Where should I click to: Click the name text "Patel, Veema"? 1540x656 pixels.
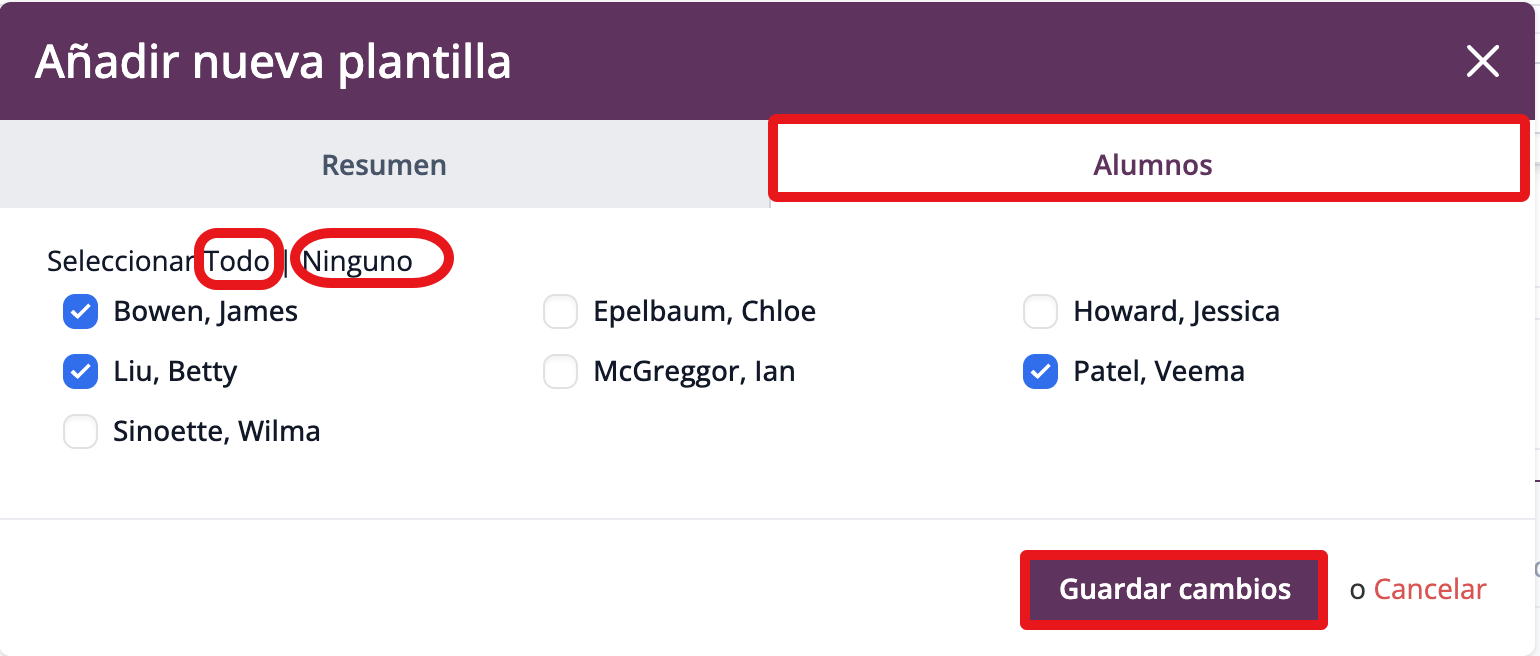tap(1158, 372)
